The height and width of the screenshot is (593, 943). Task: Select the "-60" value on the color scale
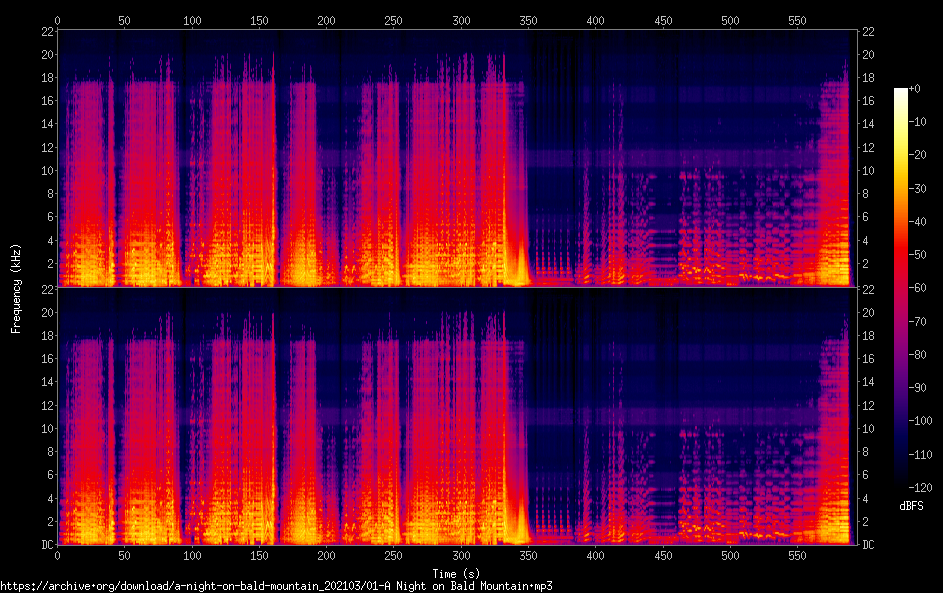click(x=917, y=287)
